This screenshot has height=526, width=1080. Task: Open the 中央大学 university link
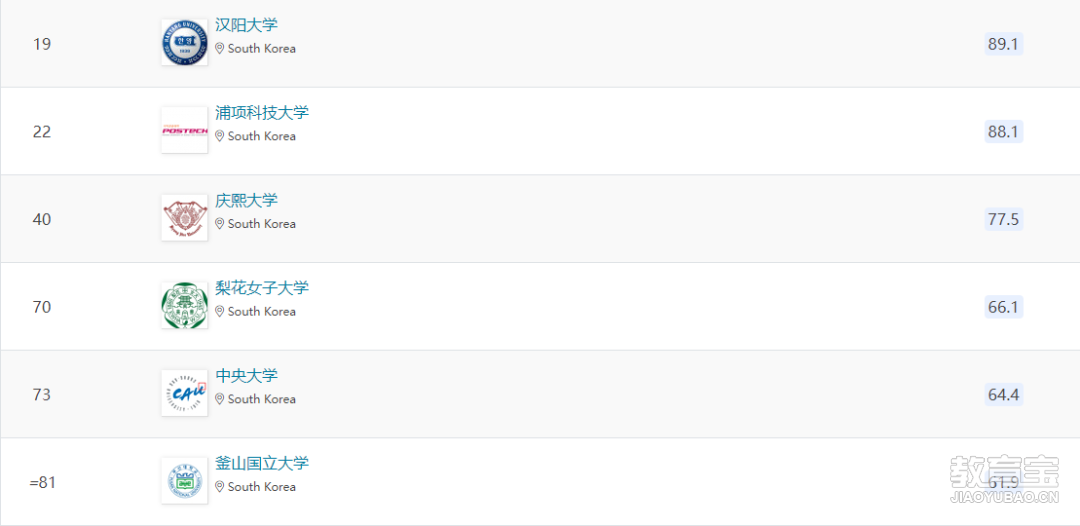(x=247, y=376)
